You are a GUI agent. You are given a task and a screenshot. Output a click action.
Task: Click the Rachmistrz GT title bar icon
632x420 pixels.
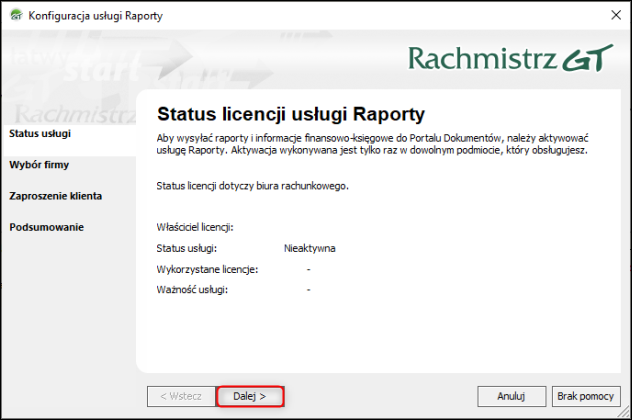point(17,15)
